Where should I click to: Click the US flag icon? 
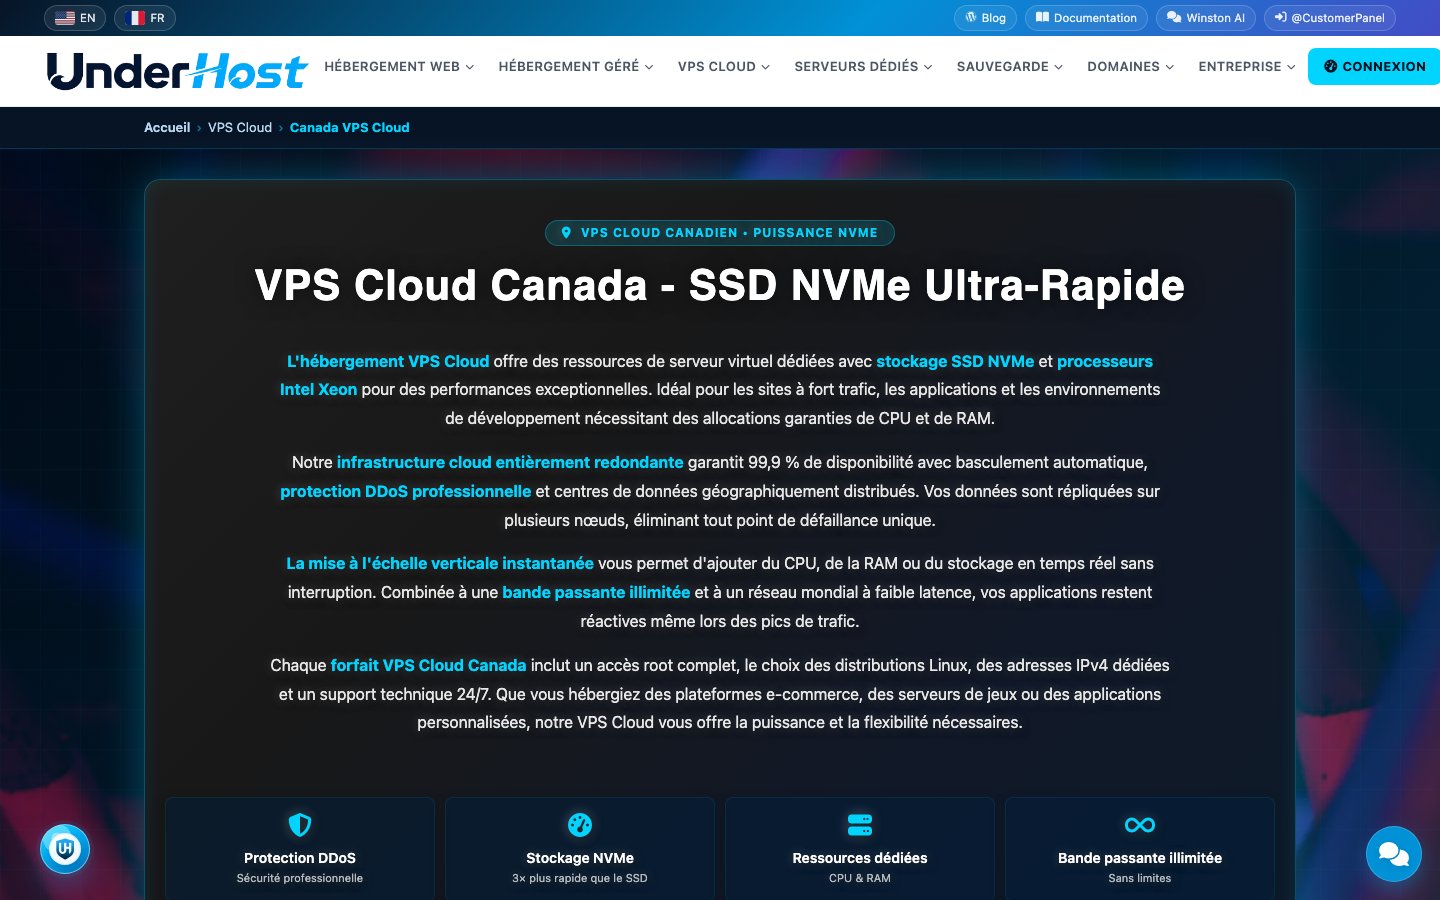click(65, 18)
